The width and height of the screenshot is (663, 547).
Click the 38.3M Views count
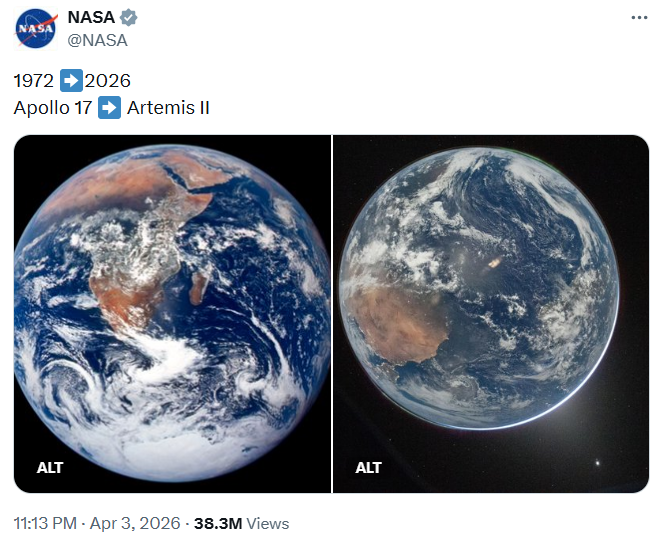241,523
